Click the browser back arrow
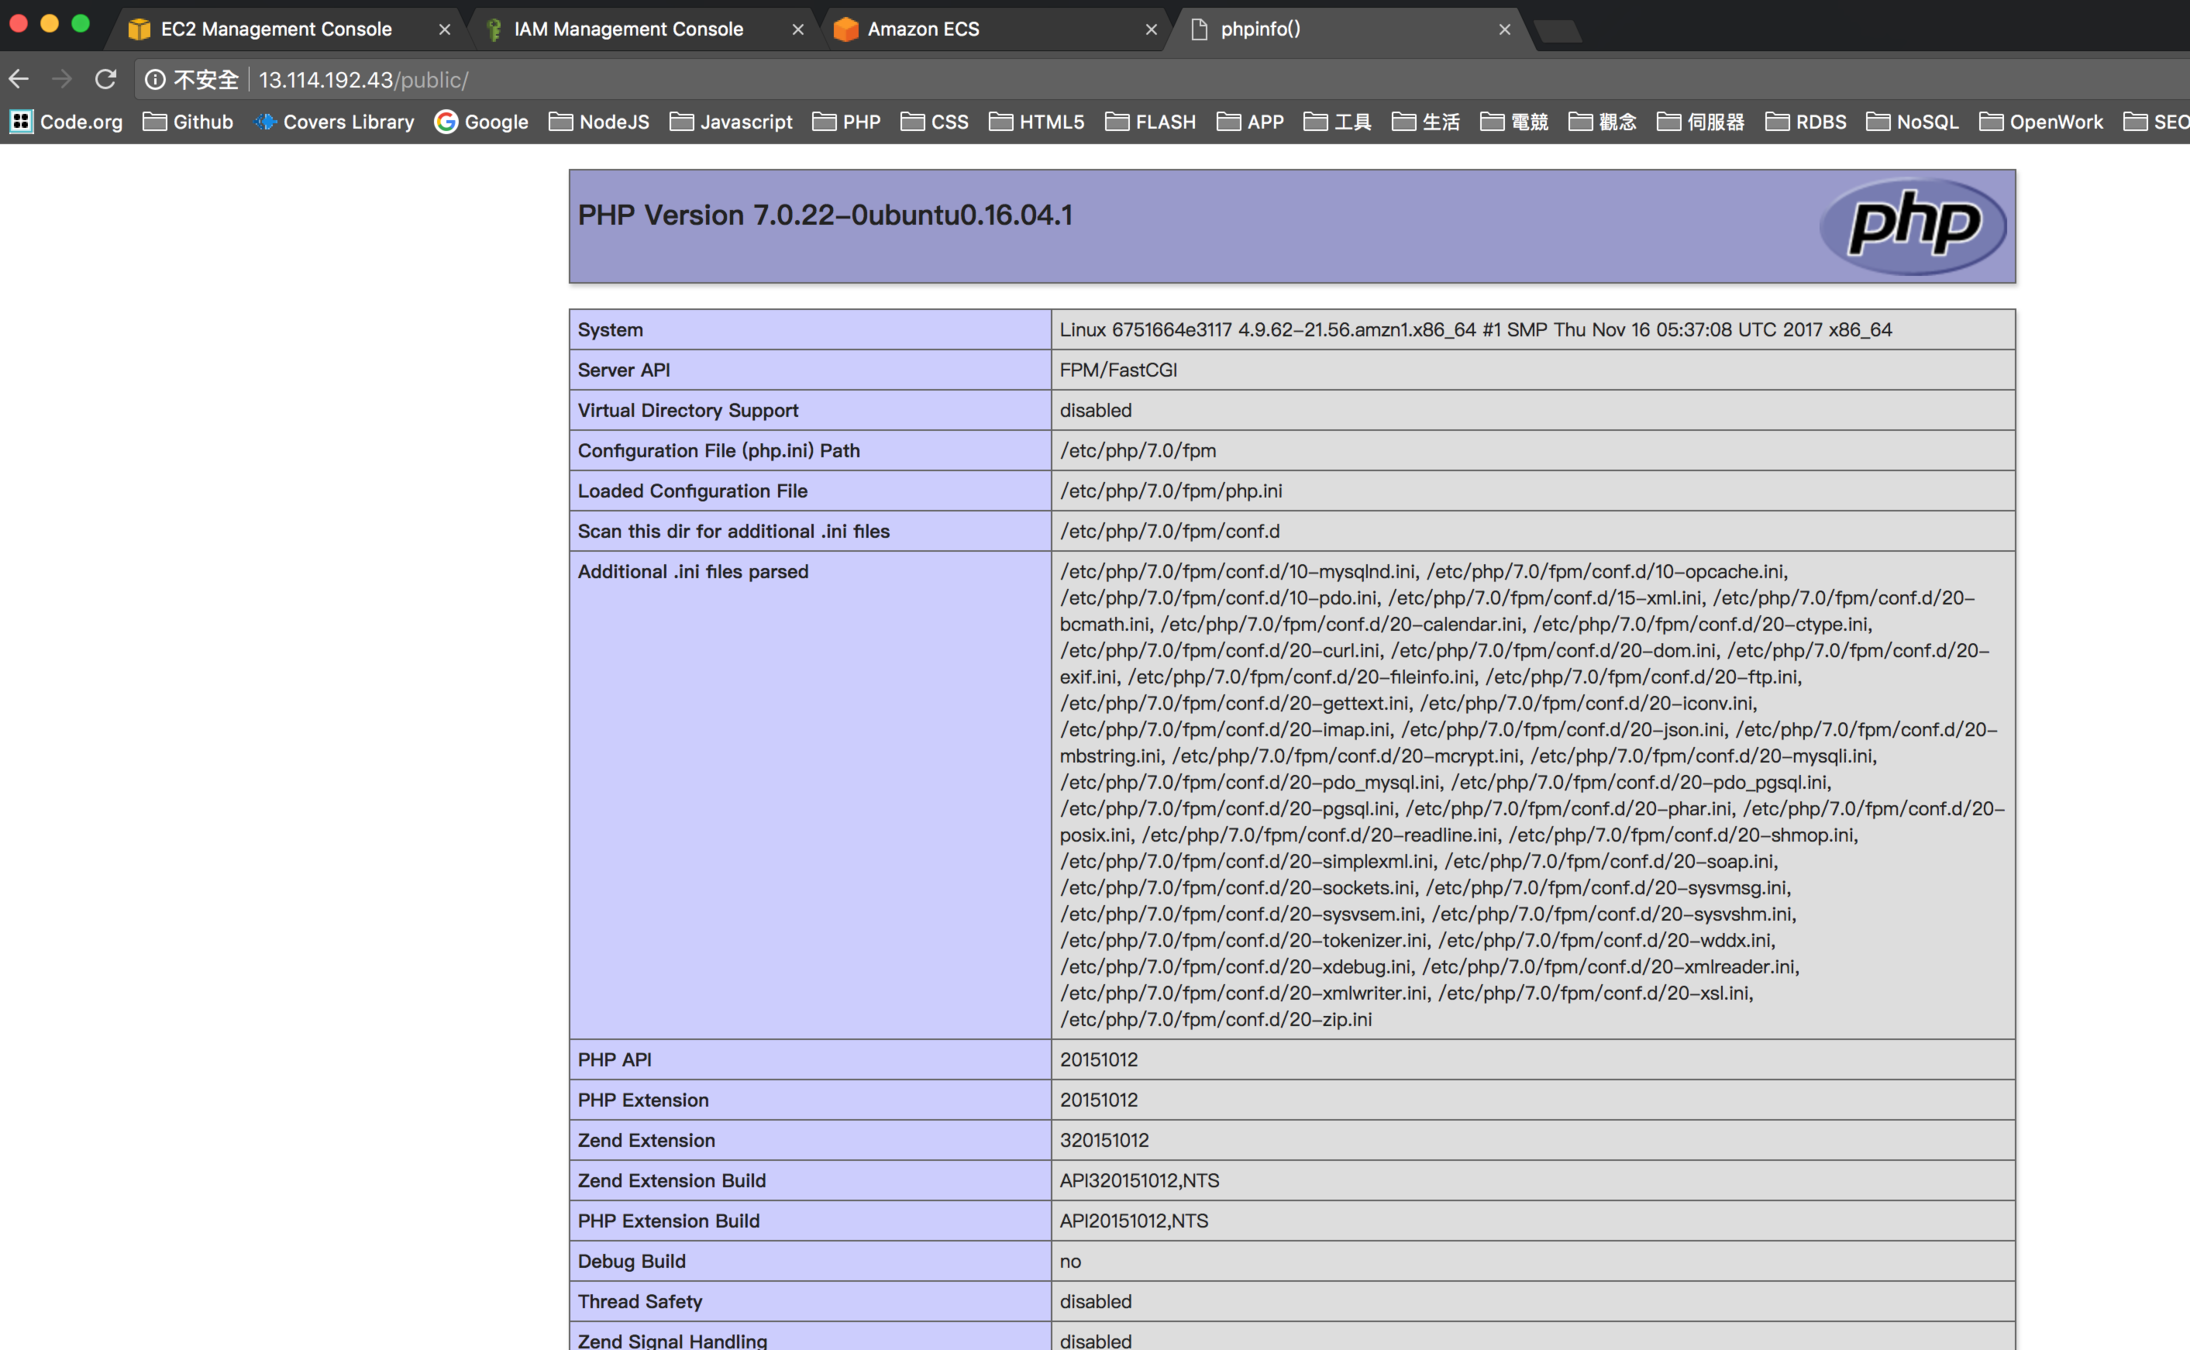This screenshot has height=1350, width=2190. 19,79
